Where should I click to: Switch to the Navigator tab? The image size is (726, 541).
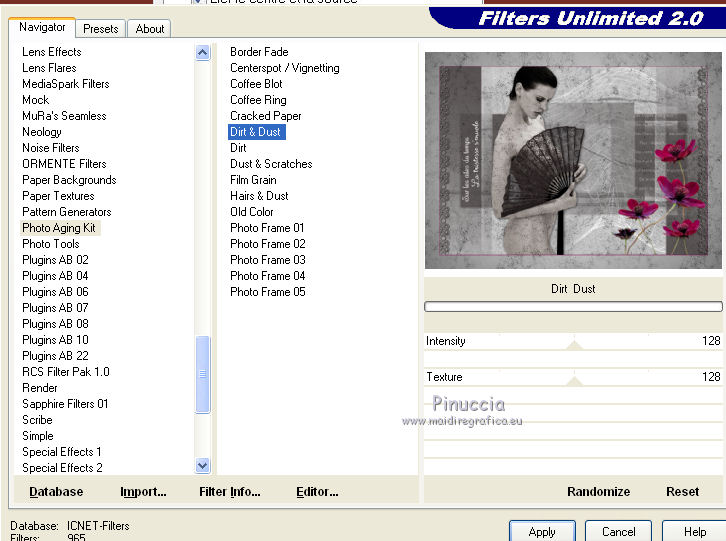[x=42, y=27]
